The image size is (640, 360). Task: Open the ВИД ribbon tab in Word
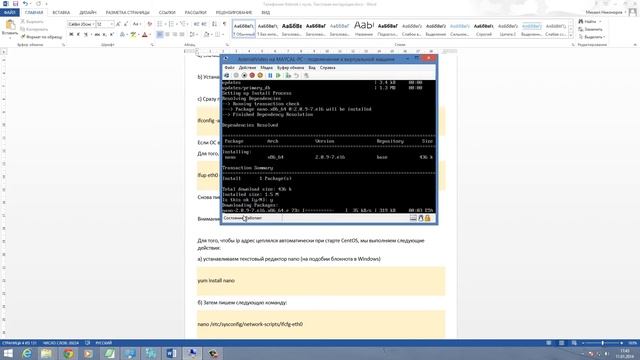265,13
